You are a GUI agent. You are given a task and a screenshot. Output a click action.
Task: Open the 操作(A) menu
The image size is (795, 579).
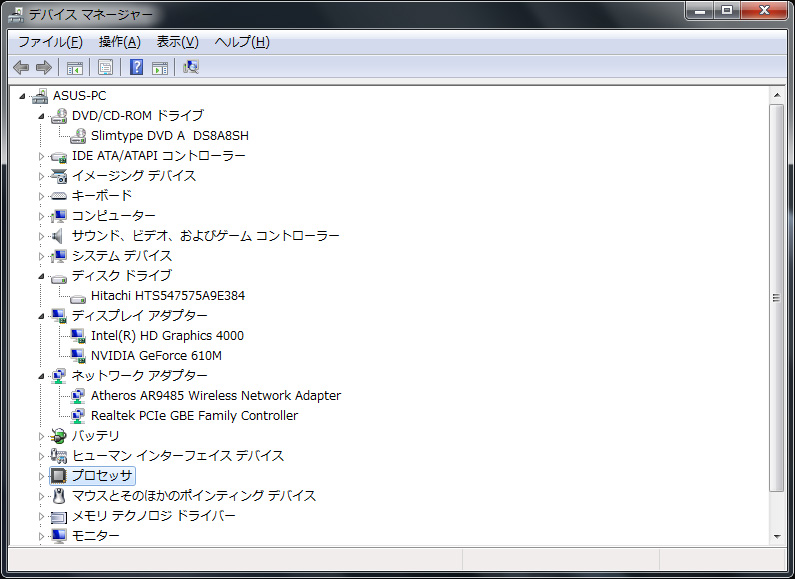click(x=119, y=42)
